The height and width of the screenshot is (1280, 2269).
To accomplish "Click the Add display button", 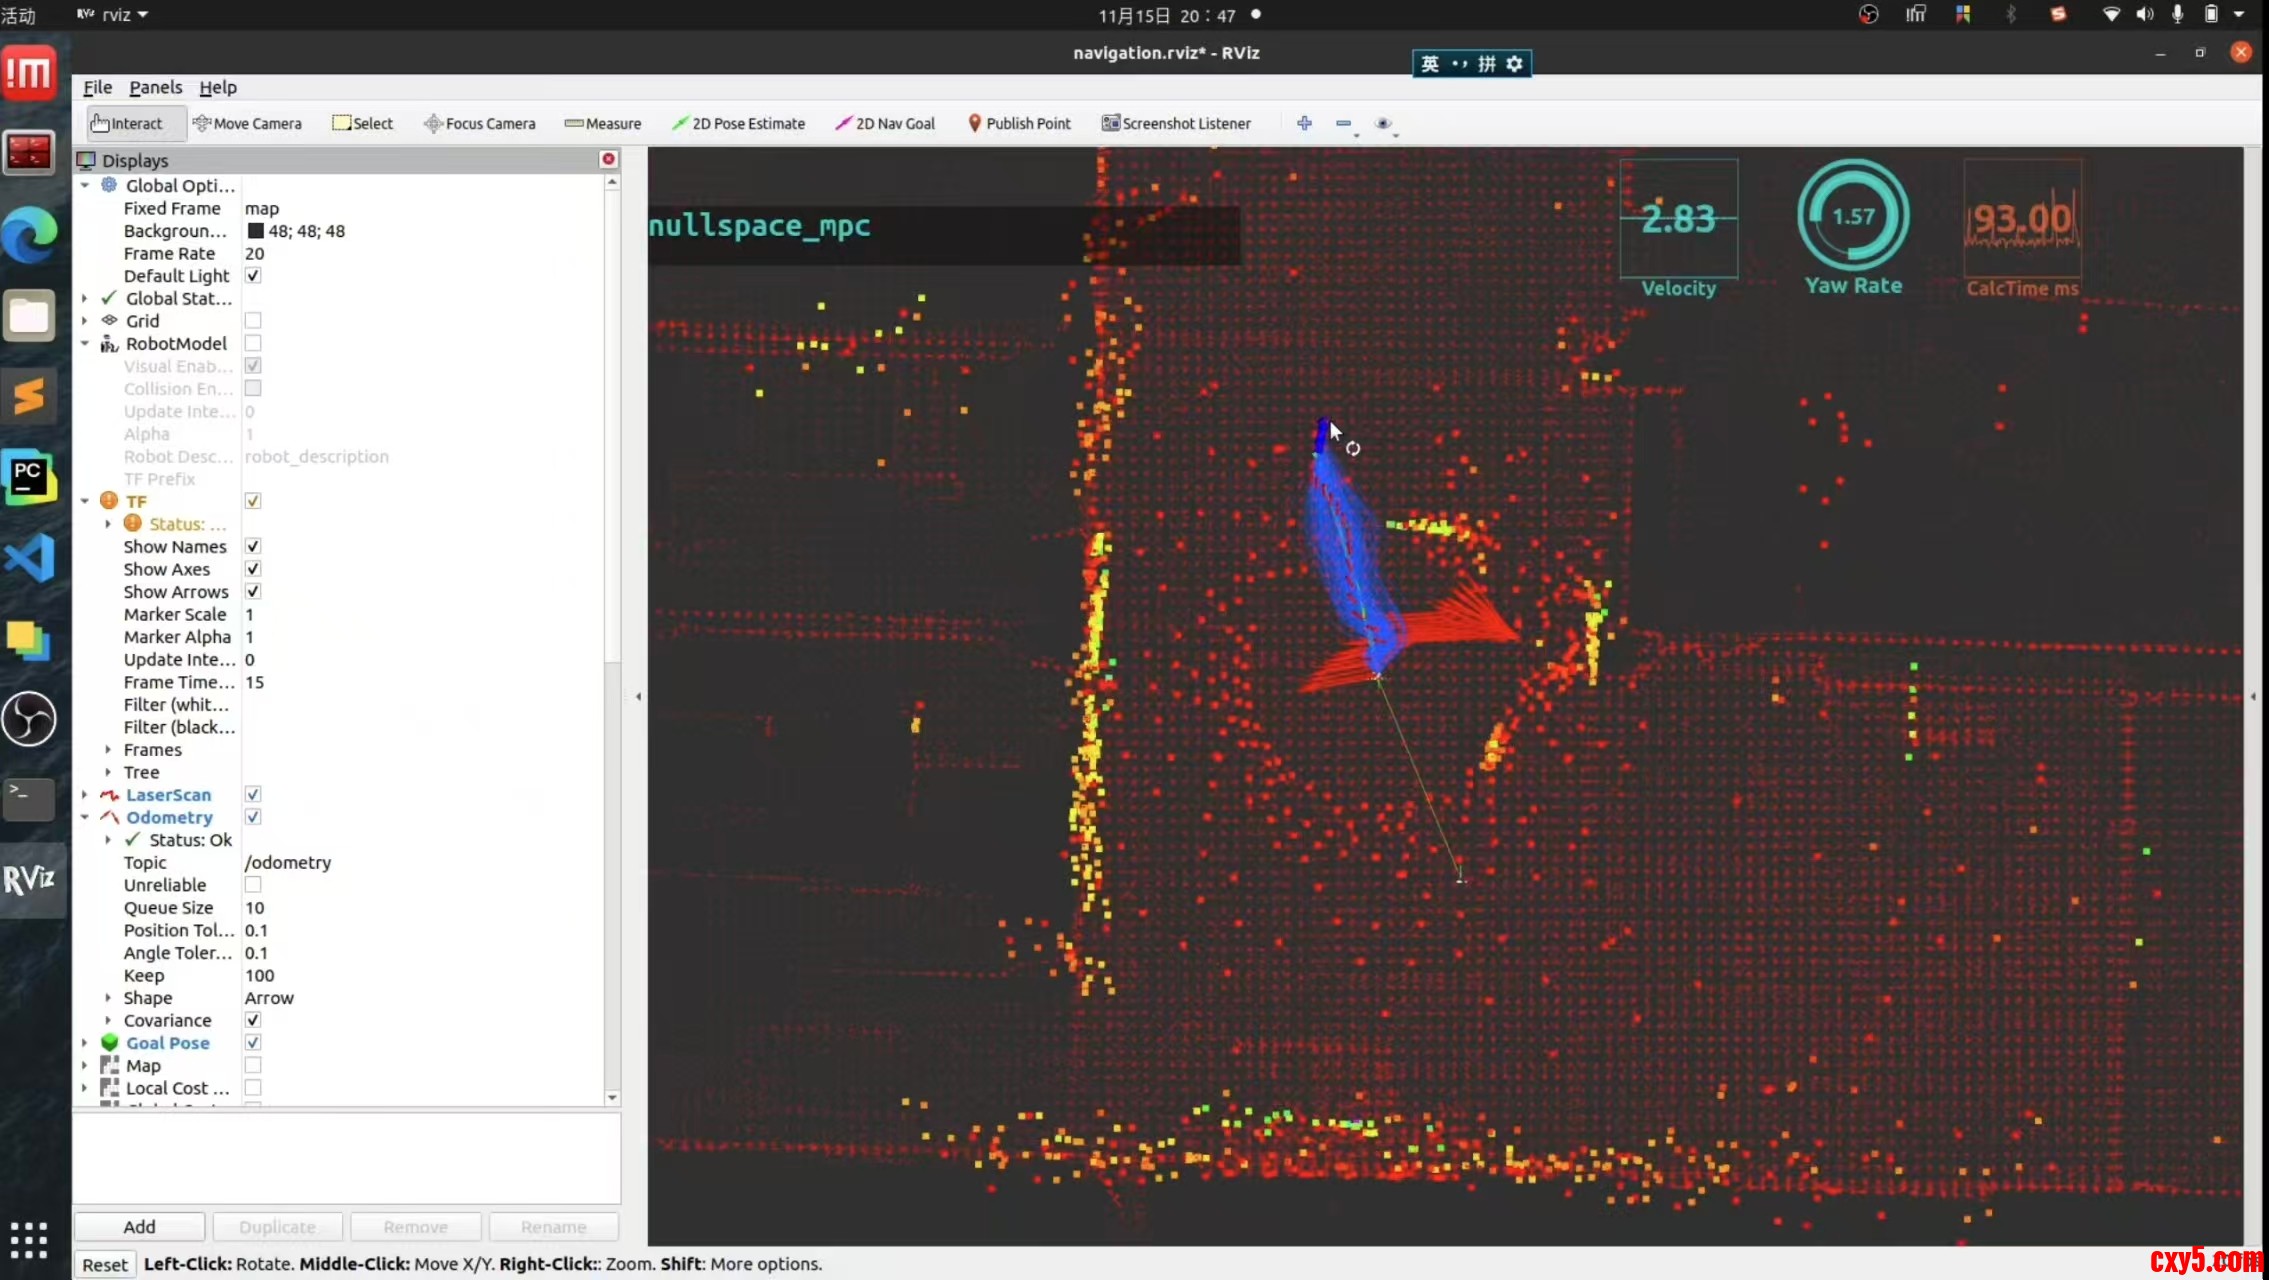I will [x=139, y=1226].
